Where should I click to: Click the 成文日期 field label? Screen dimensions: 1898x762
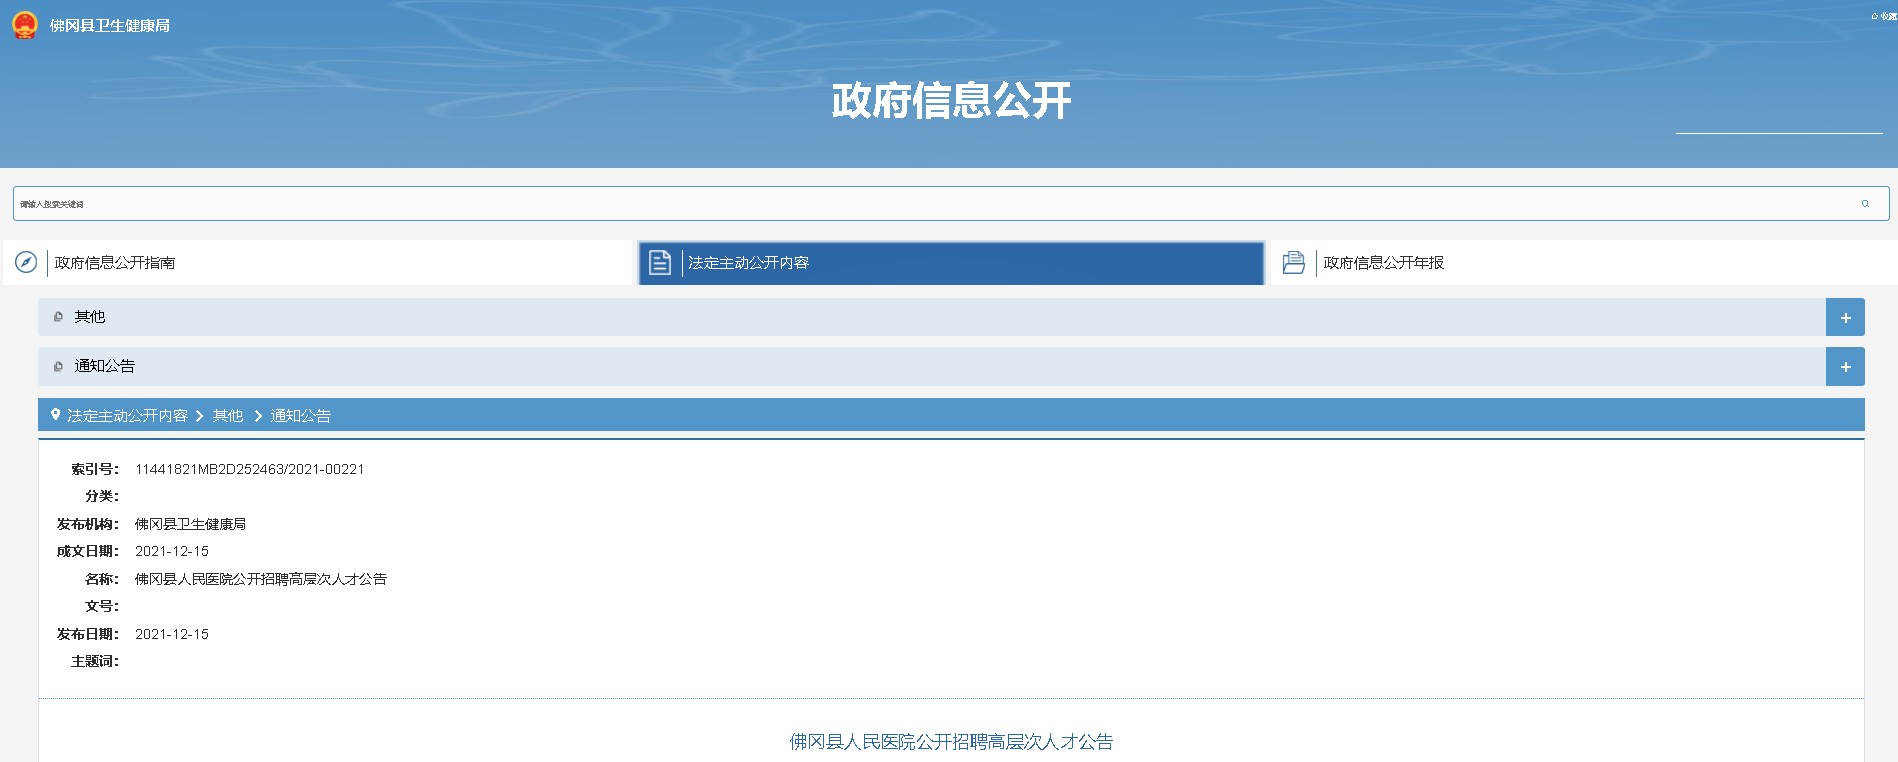[x=88, y=551]
